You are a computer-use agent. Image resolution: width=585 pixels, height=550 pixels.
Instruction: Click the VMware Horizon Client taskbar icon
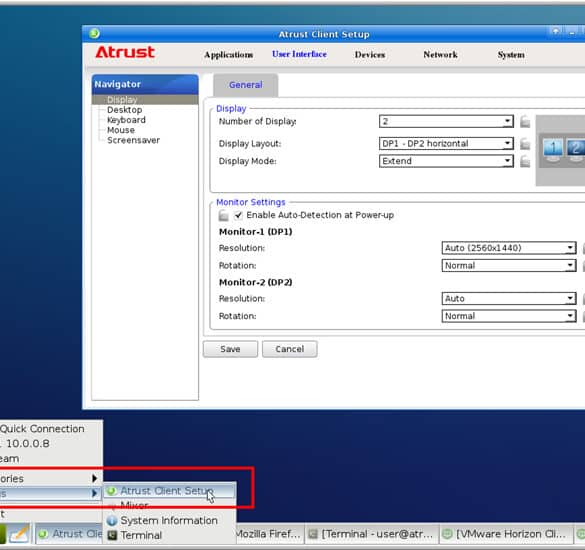(x=447, y=534)
